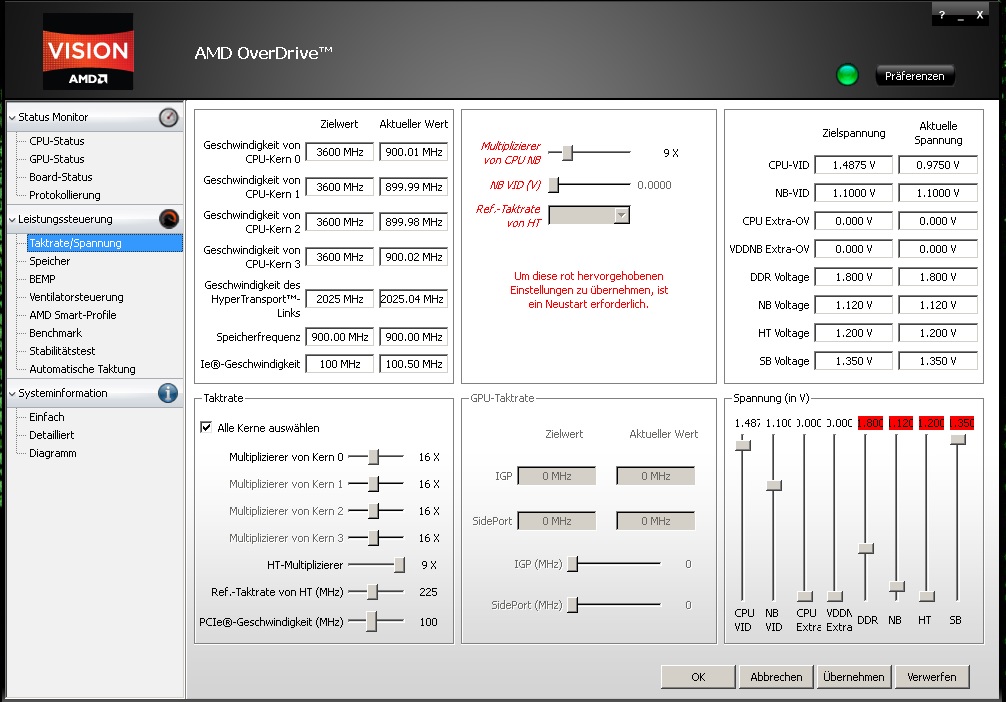Click the red DDR 1.800 voltage value

click(871, 423)
